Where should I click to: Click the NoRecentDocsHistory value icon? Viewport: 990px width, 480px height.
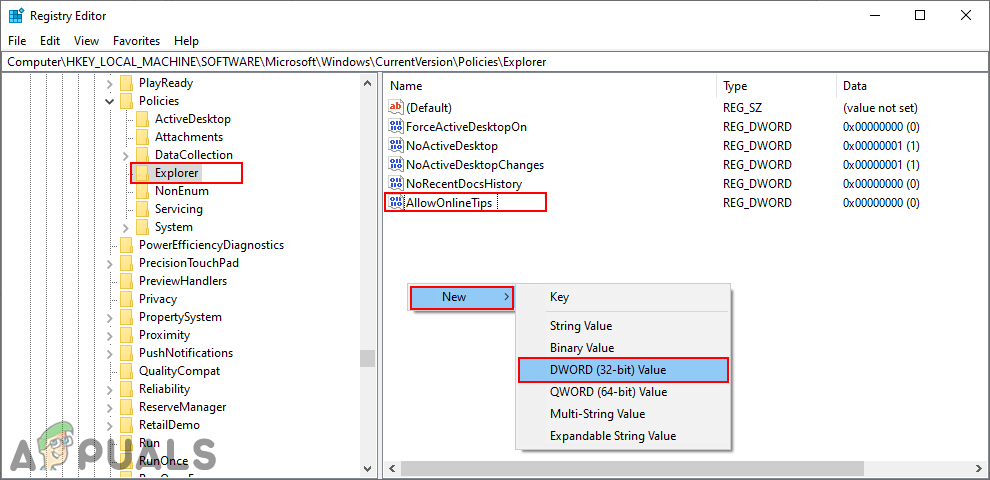[395, 184]
